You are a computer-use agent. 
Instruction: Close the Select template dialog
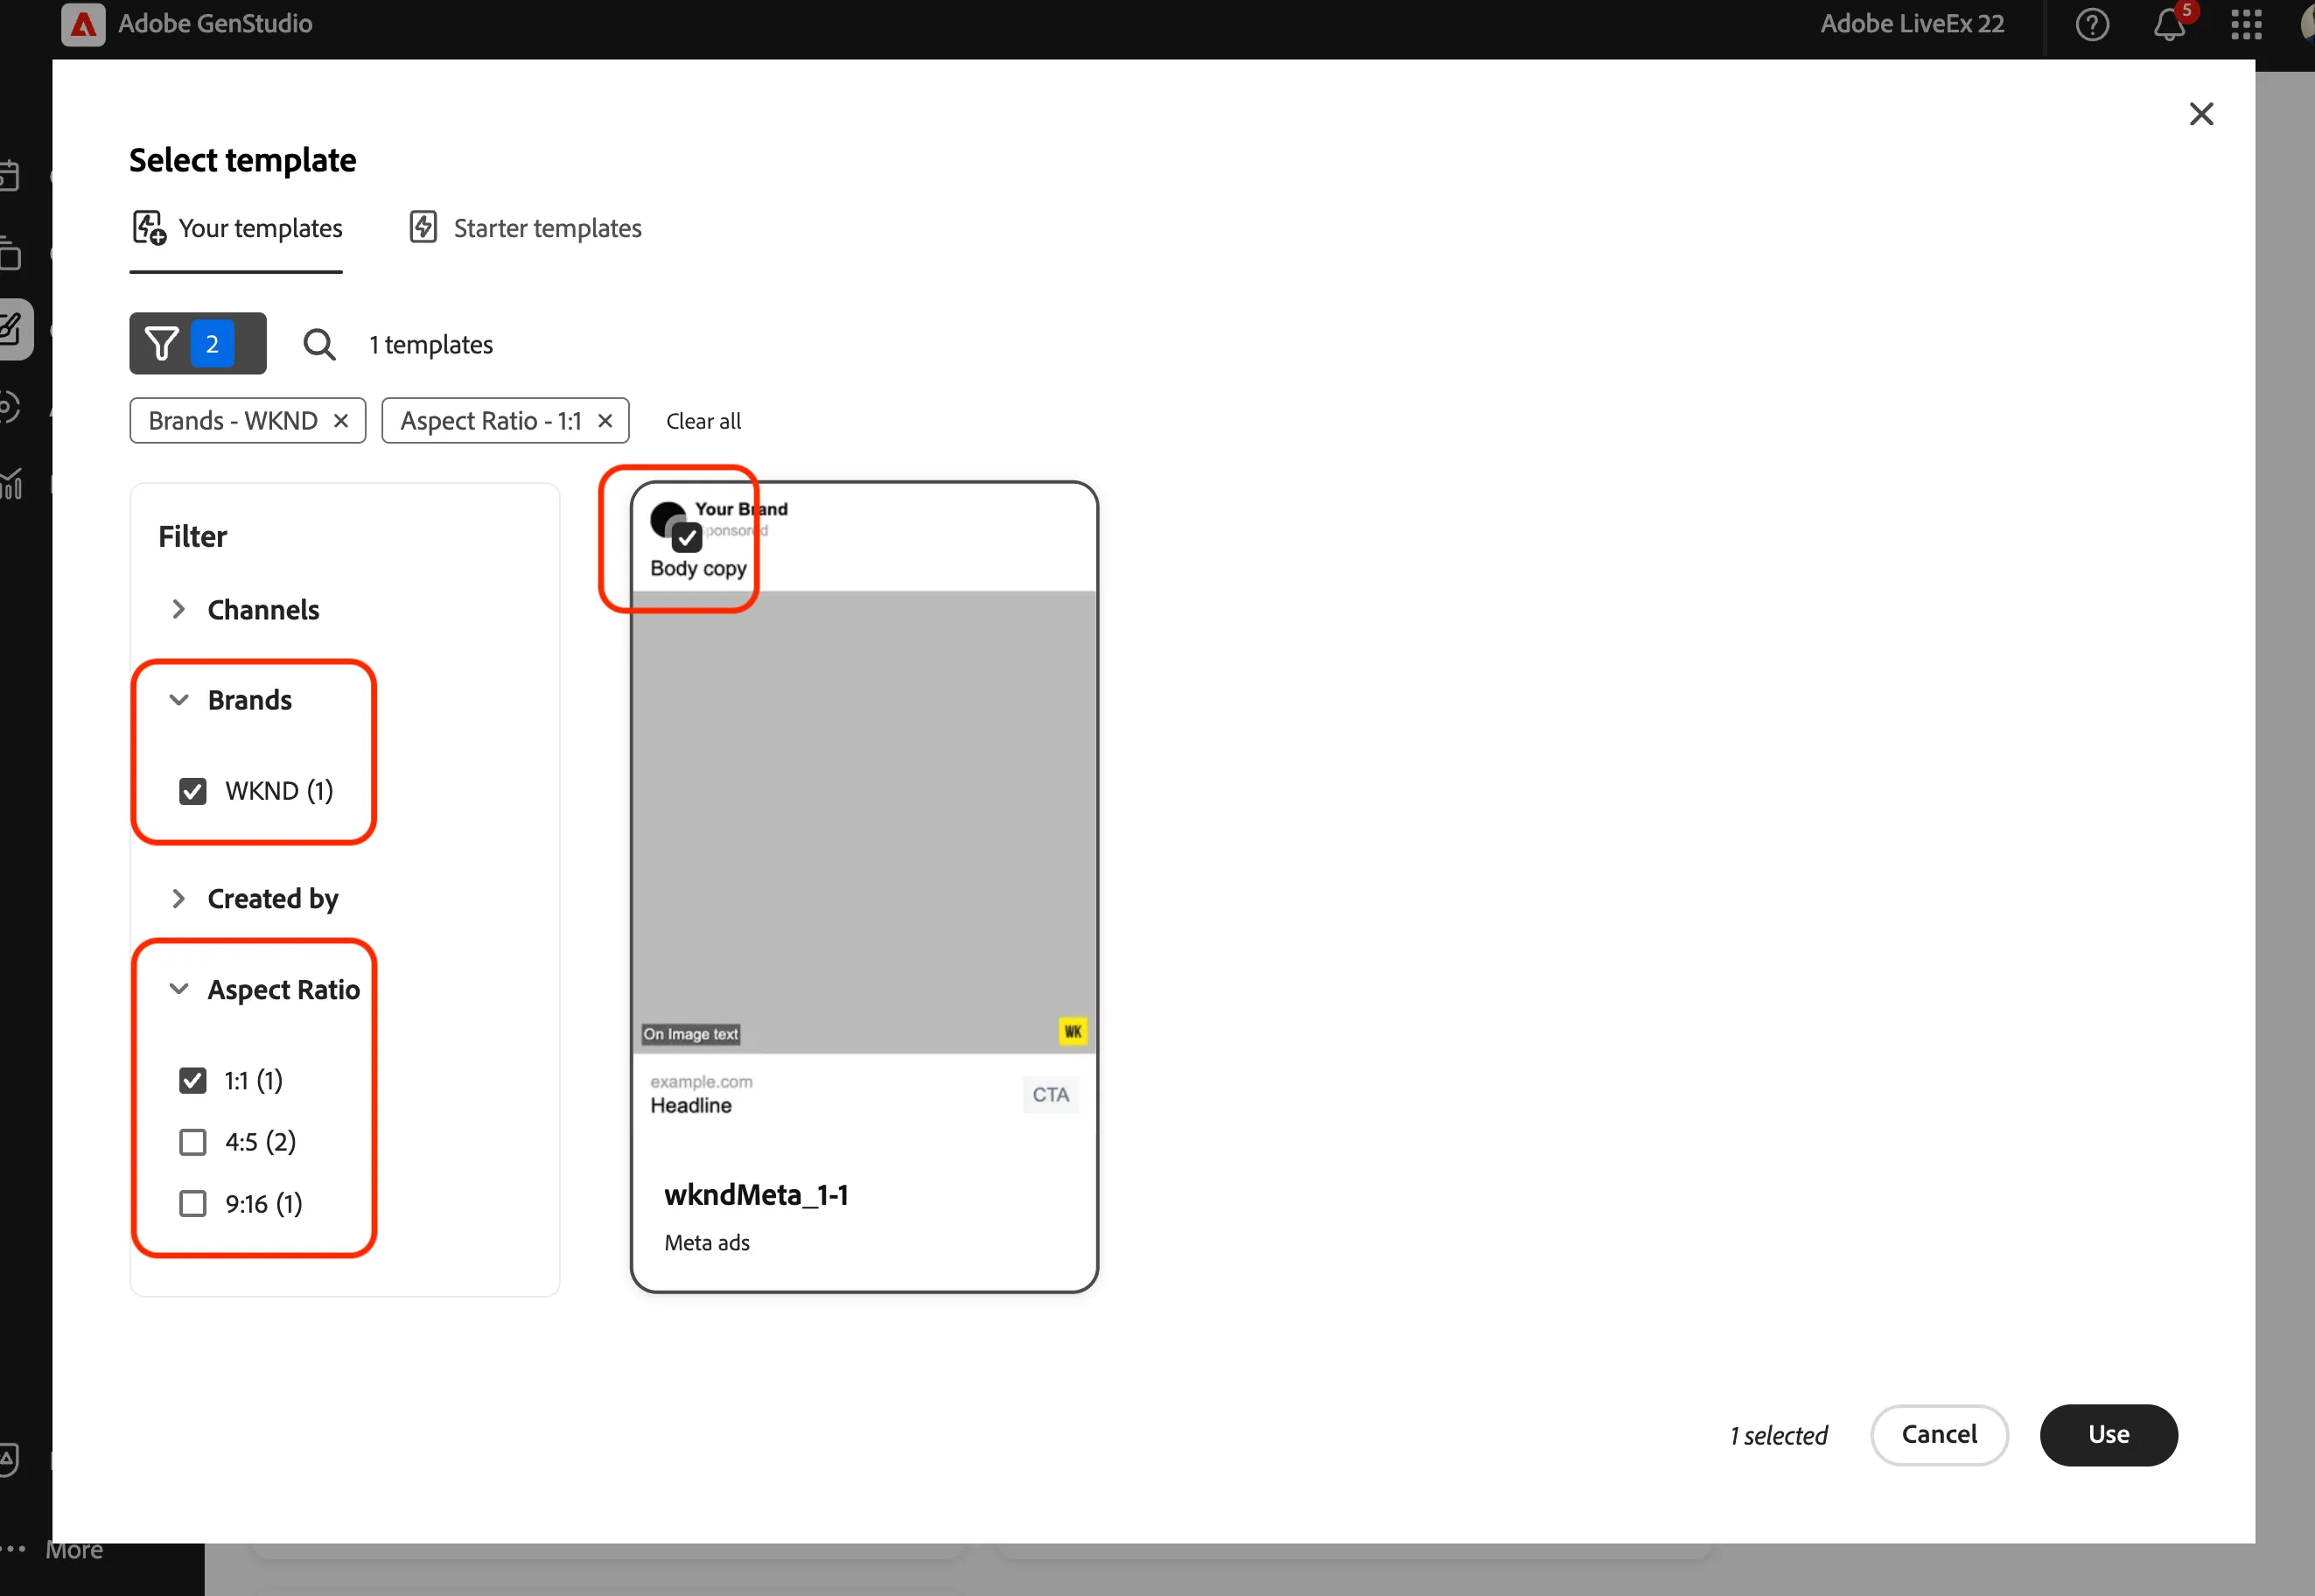tap(2201, 114)
